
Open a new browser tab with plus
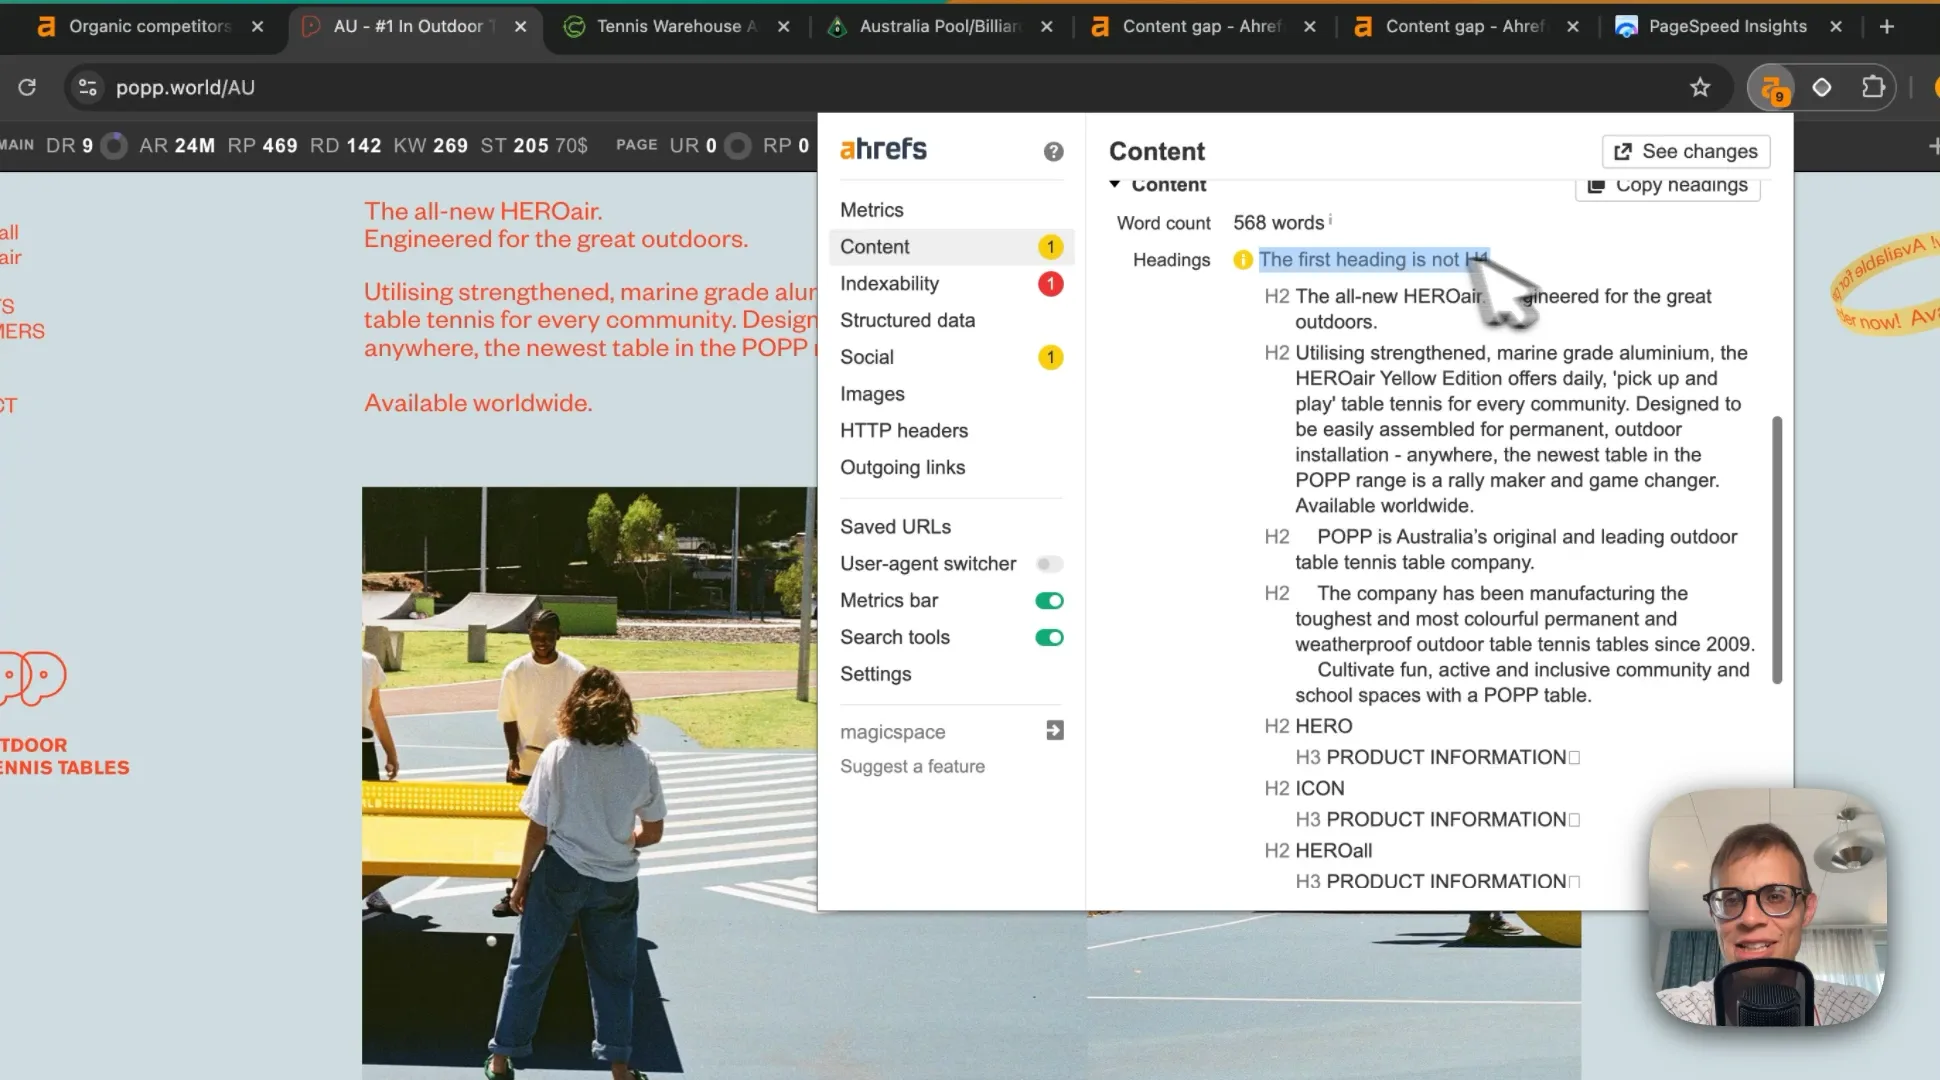point(1887,27)
